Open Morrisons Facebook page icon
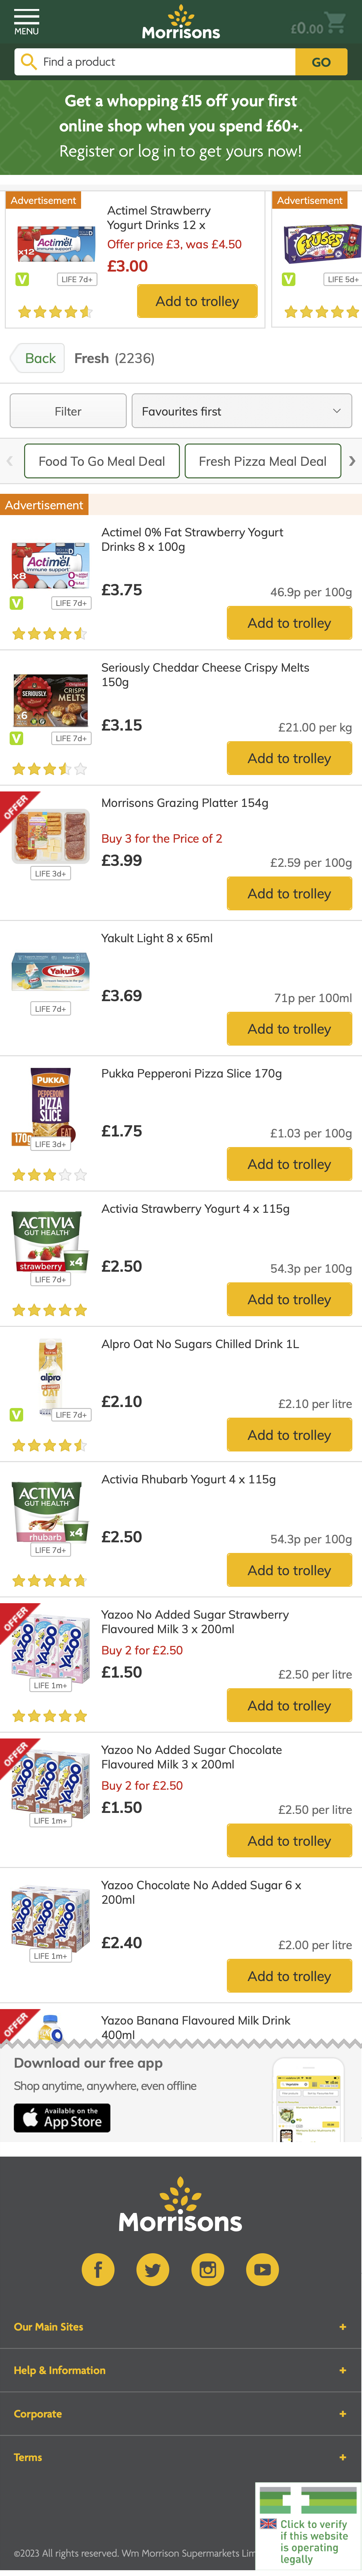 click(98, 2269)
